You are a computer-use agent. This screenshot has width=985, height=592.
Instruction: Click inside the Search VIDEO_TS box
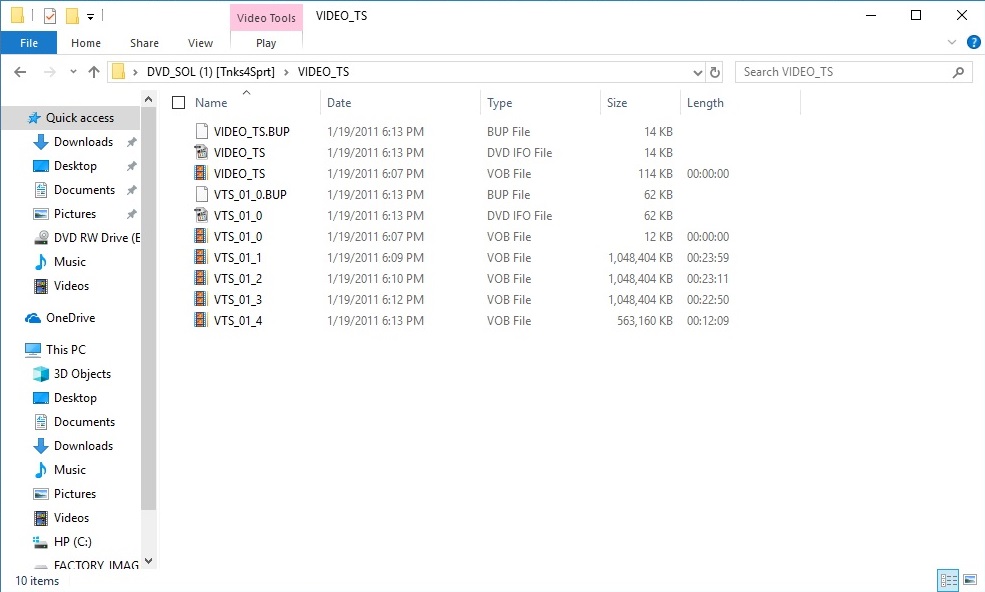click(845, 72)
